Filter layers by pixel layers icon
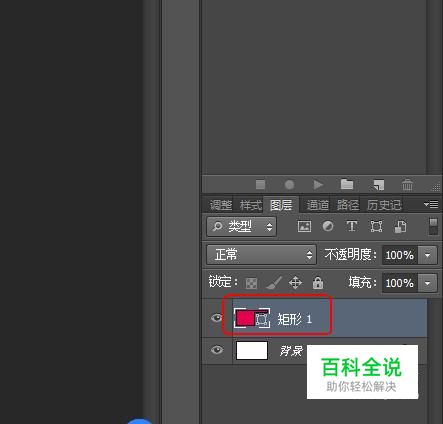This screenshot has height=424, width=443. [304, 227]
